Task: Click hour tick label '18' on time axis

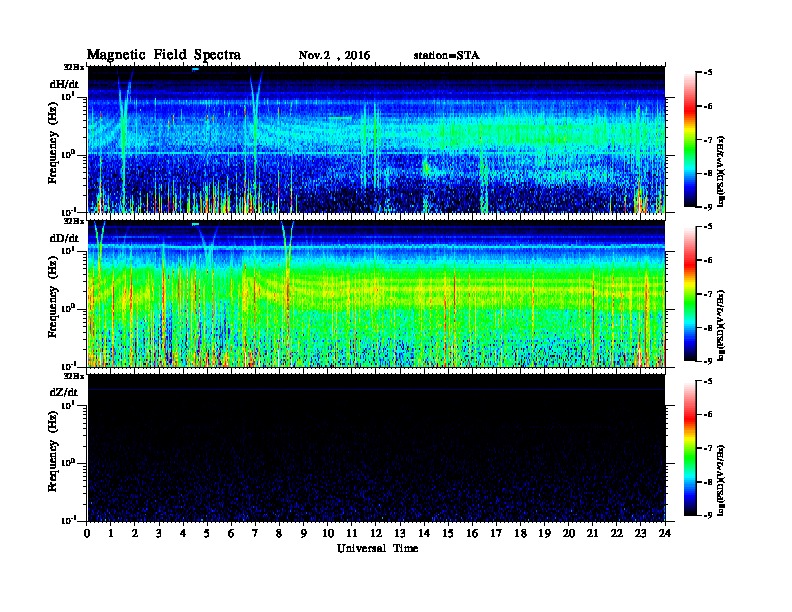Action: pos(521,534)
